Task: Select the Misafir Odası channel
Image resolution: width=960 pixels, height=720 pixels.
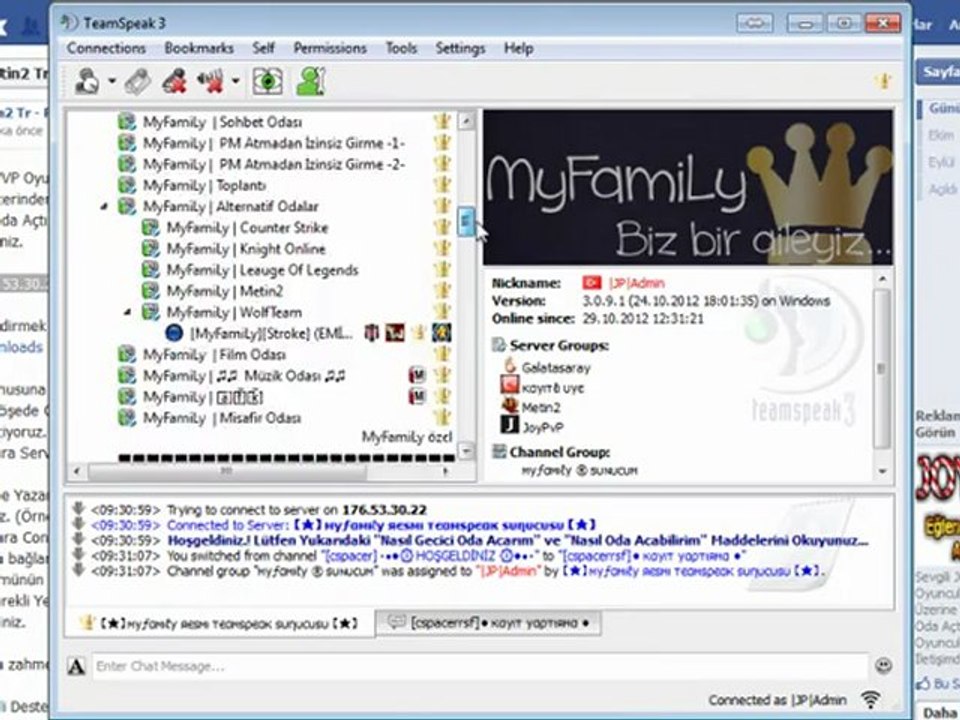Action: point(222,418)
